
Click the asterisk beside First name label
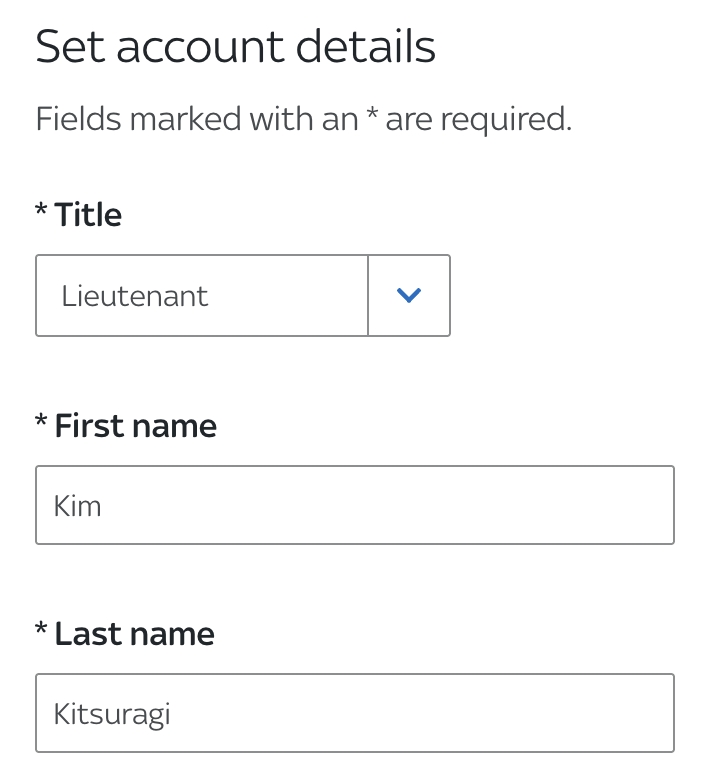click(x=41, y=423)
